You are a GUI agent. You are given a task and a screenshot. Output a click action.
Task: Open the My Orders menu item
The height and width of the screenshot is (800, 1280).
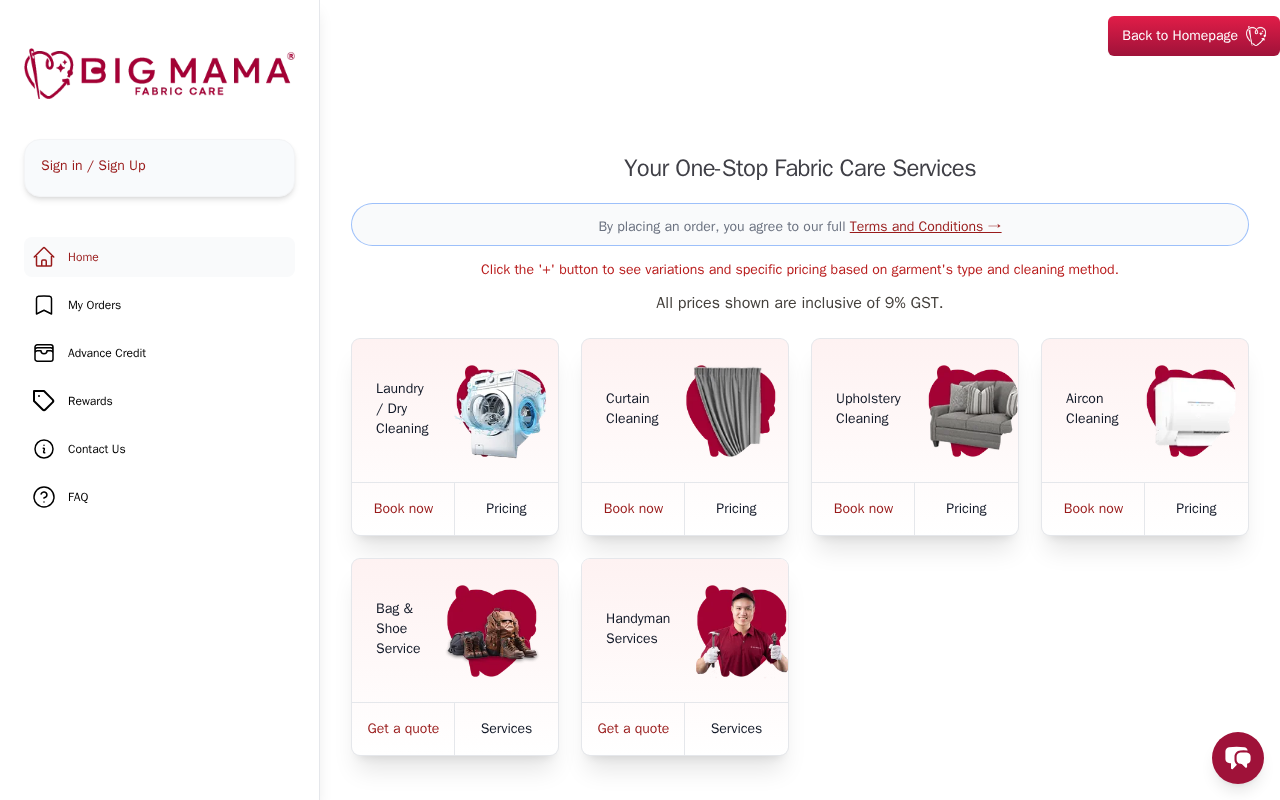pos(94,305)
